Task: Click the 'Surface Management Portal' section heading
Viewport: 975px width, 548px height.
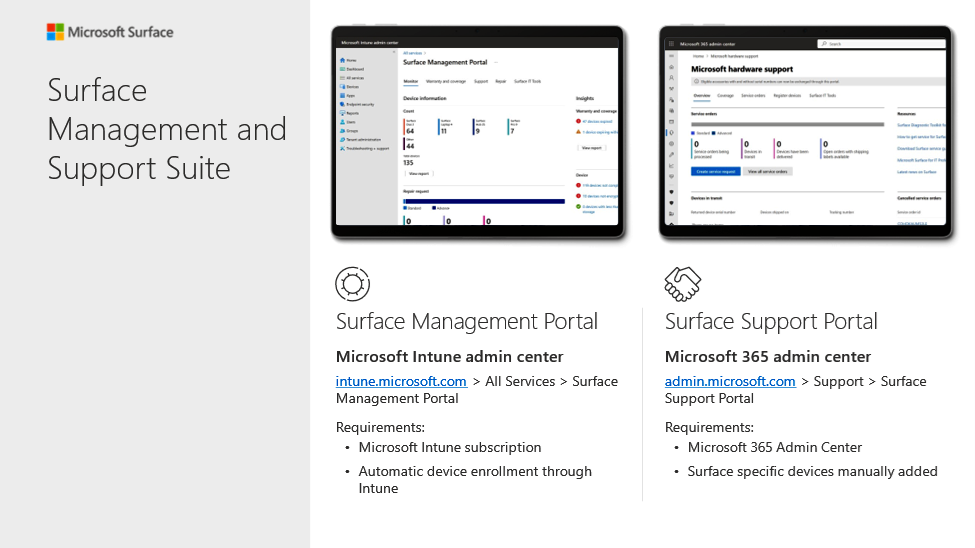Action: [466, 322]
